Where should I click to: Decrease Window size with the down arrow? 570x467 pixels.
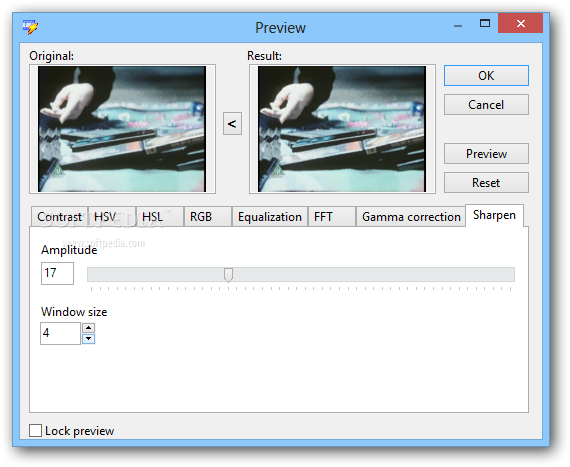tap(88, 339)
